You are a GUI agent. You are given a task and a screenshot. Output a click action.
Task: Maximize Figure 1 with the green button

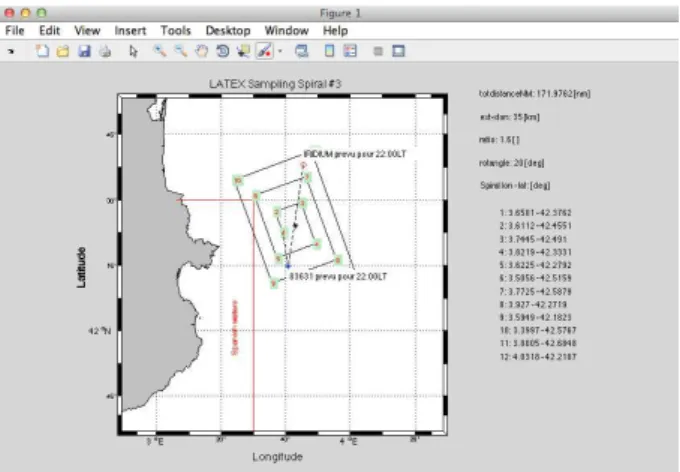42,13
